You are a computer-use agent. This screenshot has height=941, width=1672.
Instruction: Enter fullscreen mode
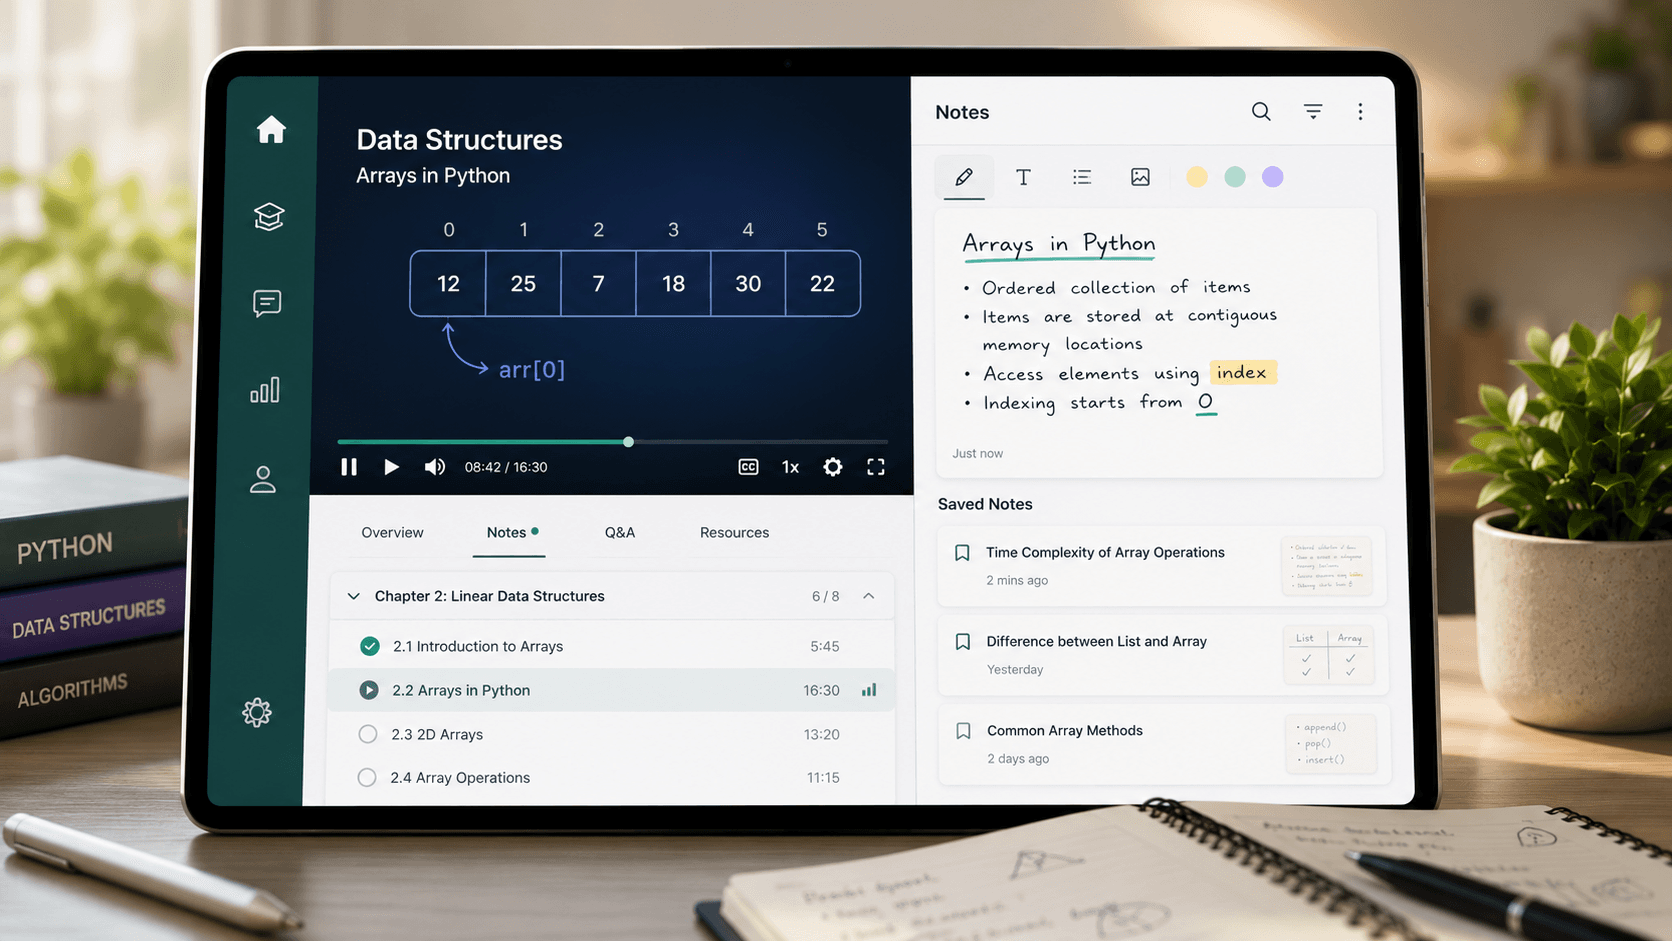tap(876, 467)
